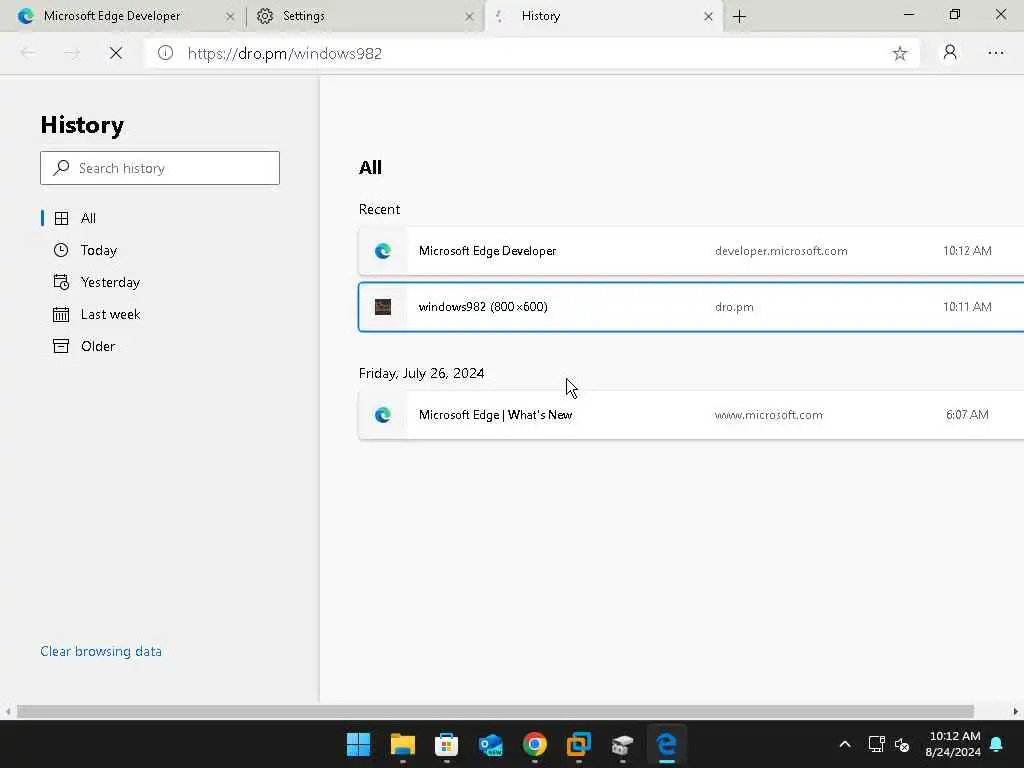Click the scrollbar right arrow
Image resolution: width=1024 pixels, height=768 pixels.
click(x=1016, y=711)
